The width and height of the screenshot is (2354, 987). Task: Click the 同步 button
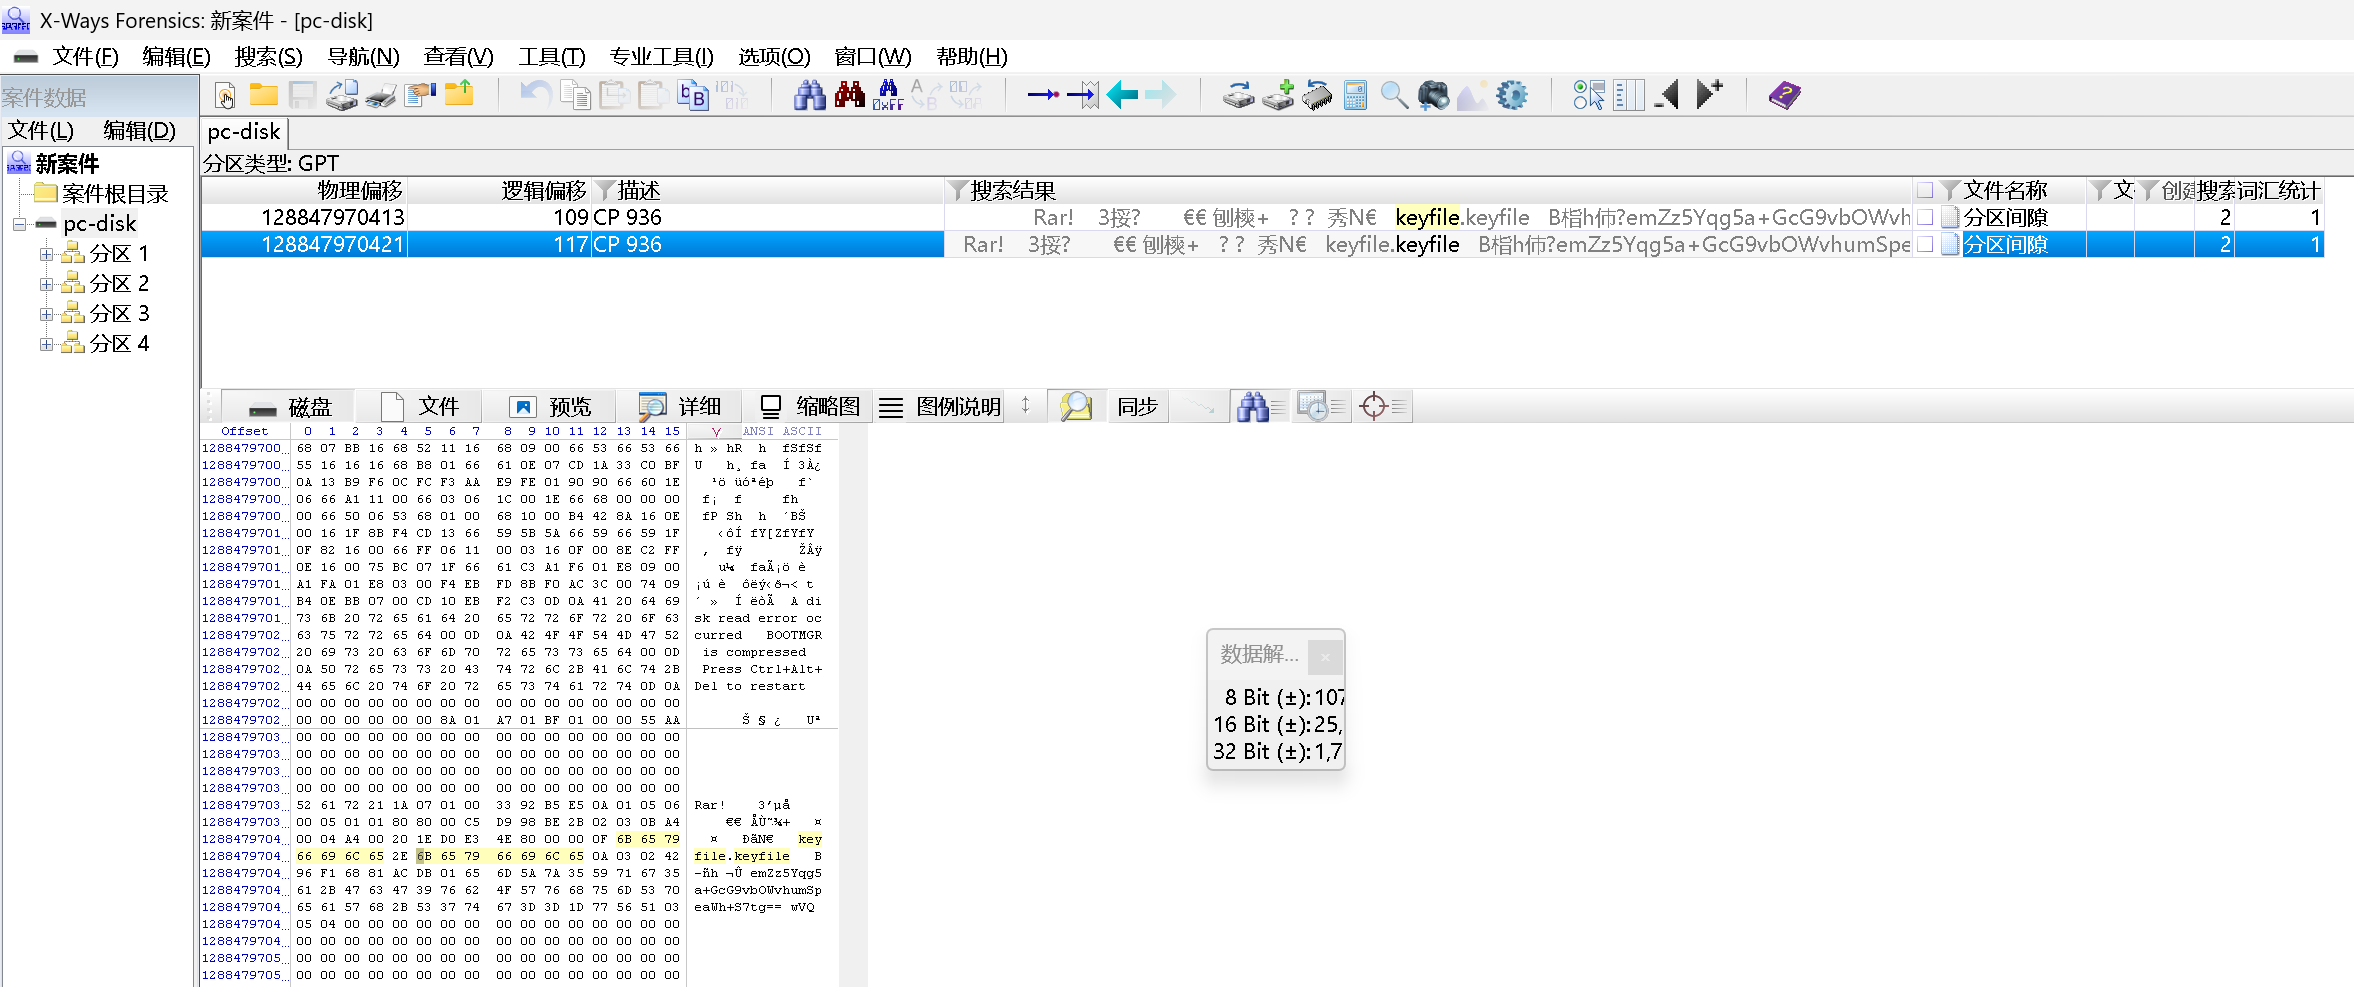(1137, 406)
